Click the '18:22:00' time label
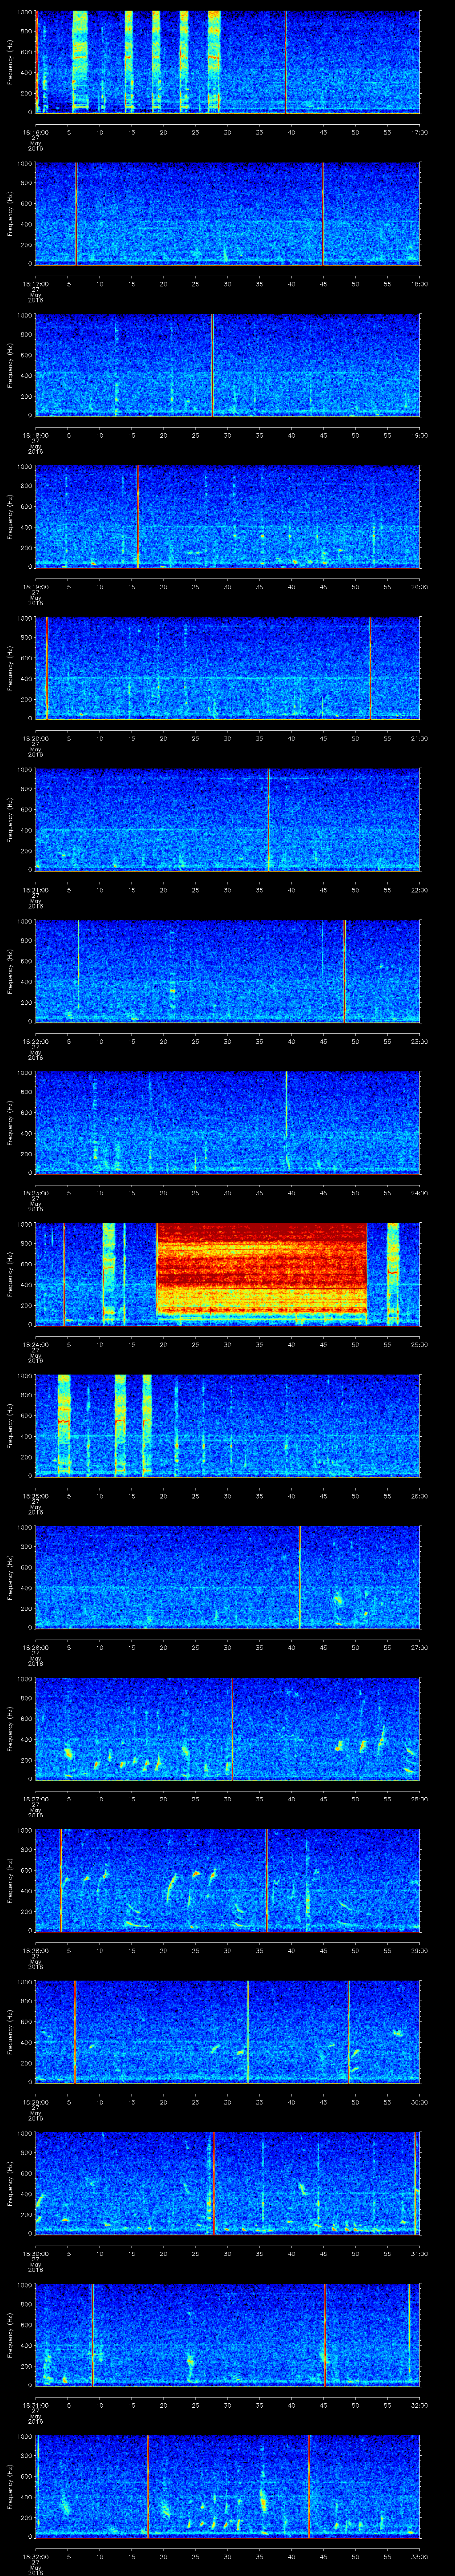The height and width of the screenshot is (2576, 455). [x=36, y=1041]
